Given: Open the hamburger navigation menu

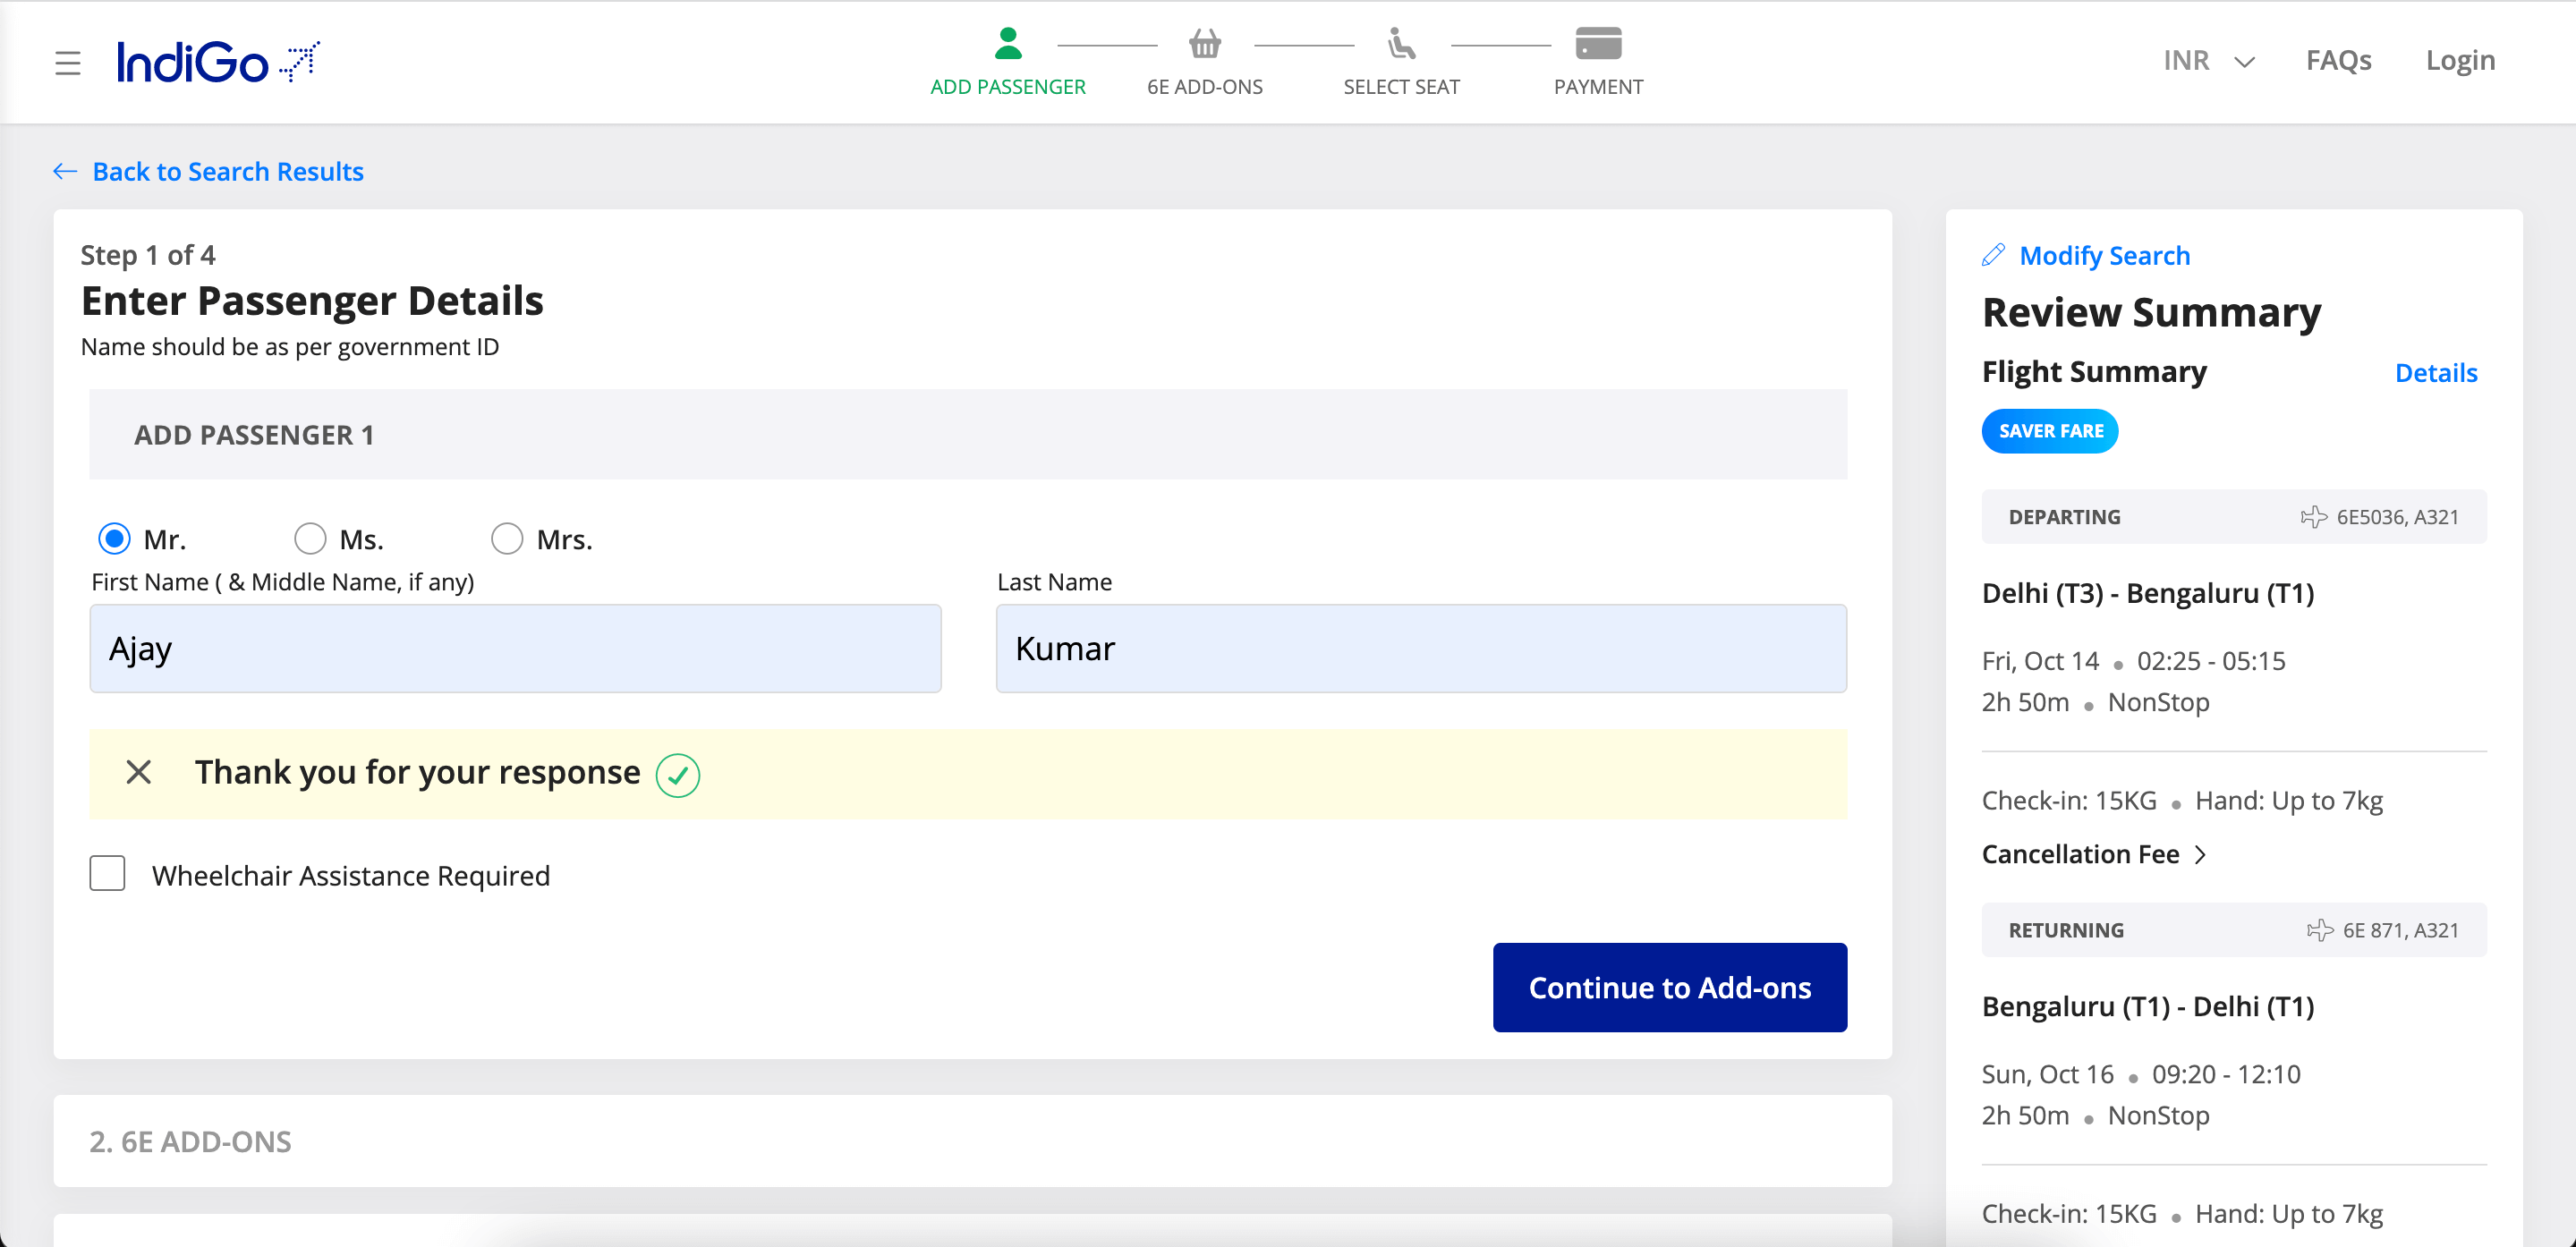Looking at the screenshot, I should point(67,62).
